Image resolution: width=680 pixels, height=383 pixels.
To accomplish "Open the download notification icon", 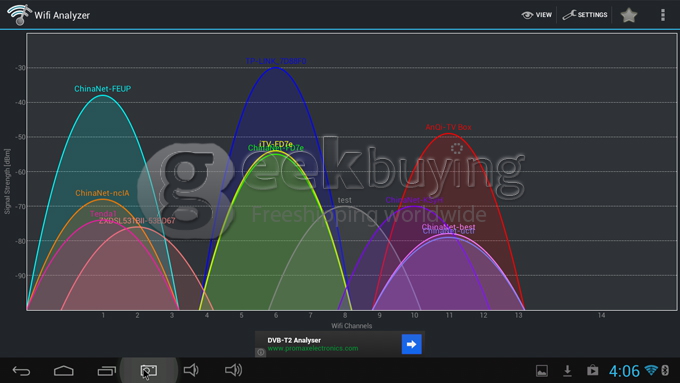I will pos(567,371).
